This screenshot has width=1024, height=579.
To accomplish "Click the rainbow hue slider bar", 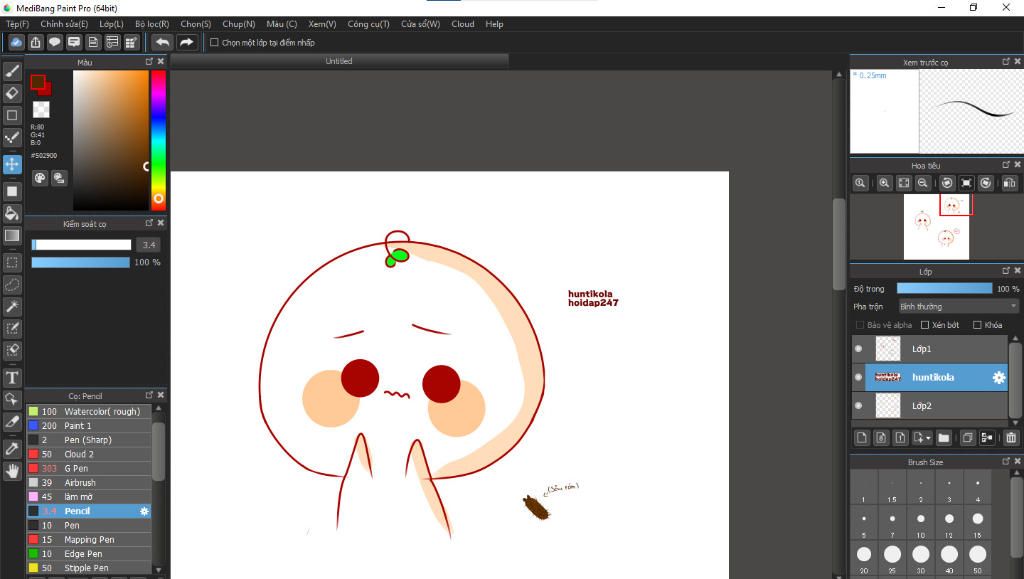I will pos(158,140).
